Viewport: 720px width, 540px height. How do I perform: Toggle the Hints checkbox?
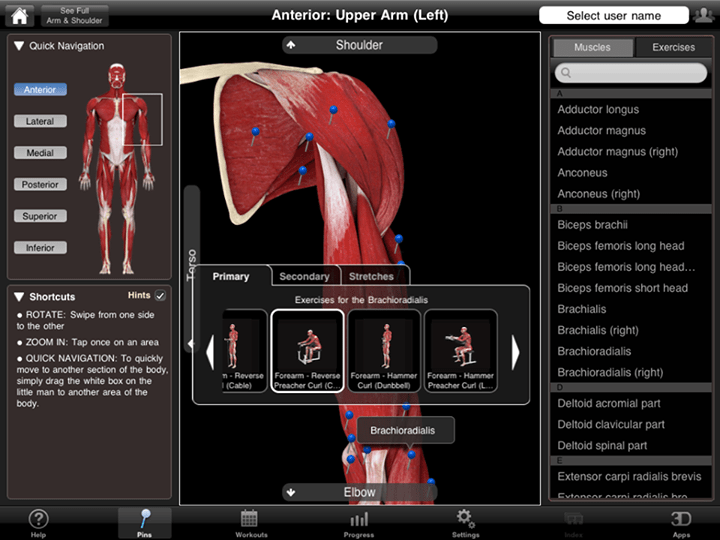pos(160,296)
